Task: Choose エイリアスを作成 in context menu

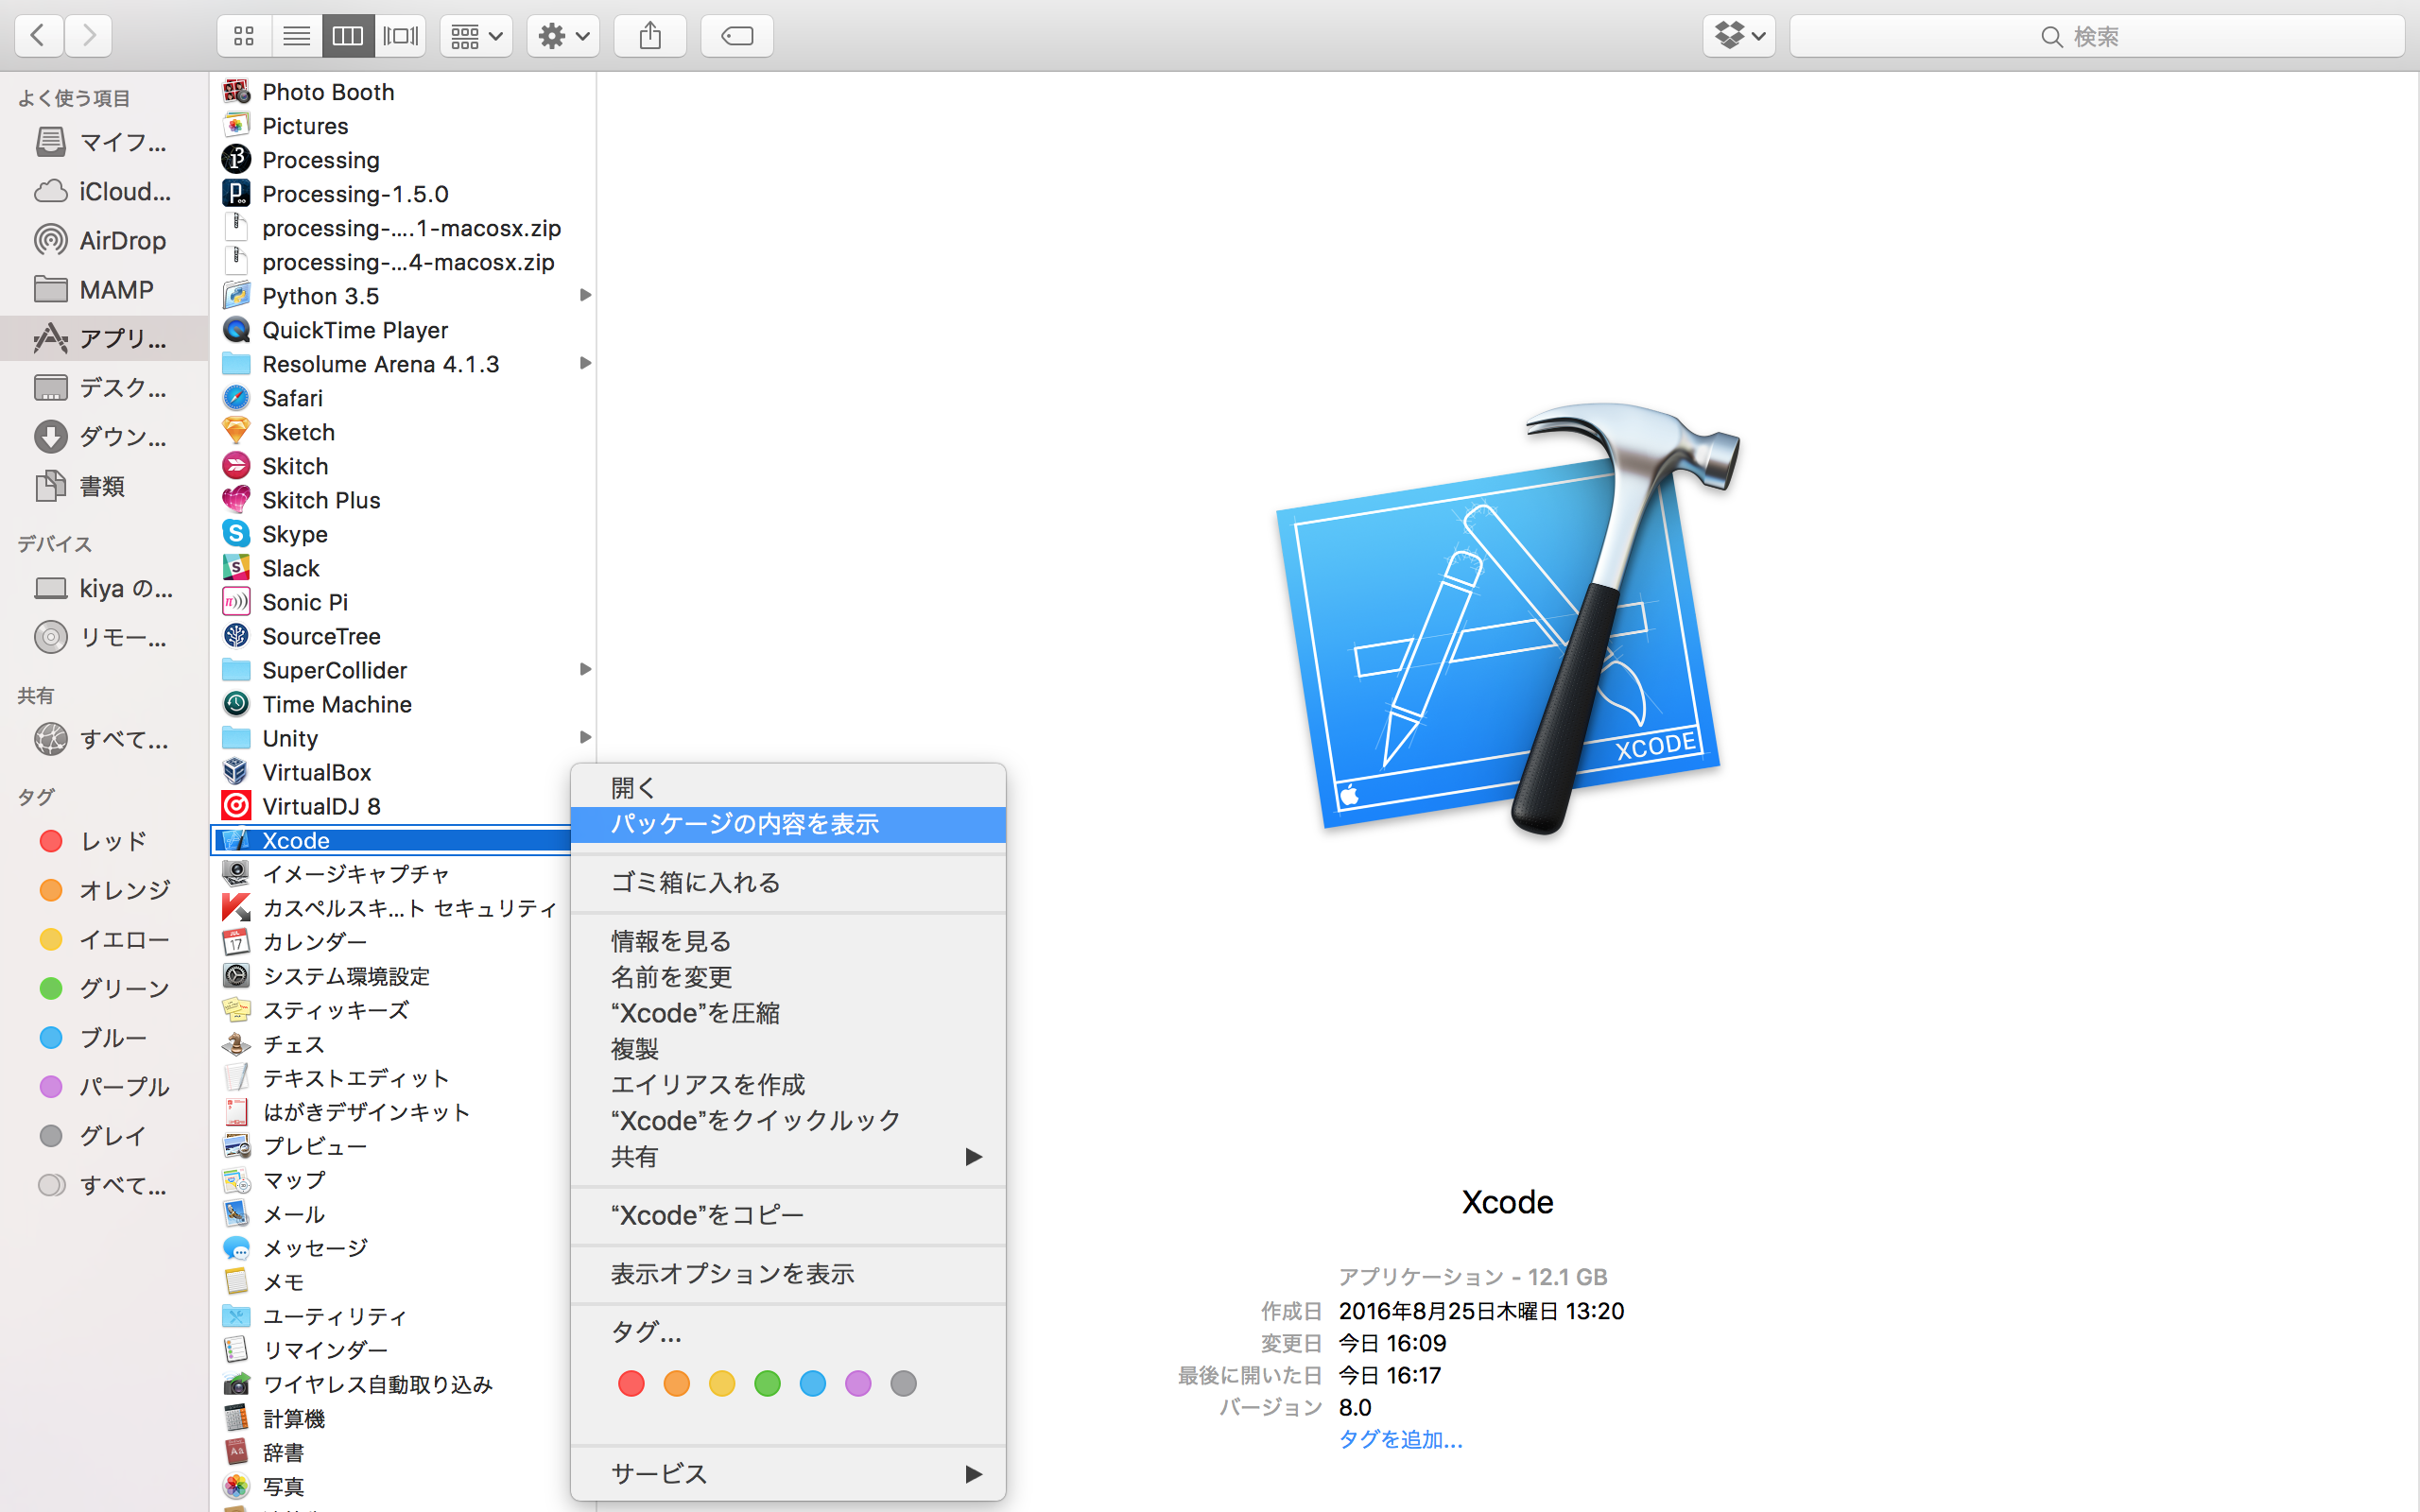Action: point(788,1085)
